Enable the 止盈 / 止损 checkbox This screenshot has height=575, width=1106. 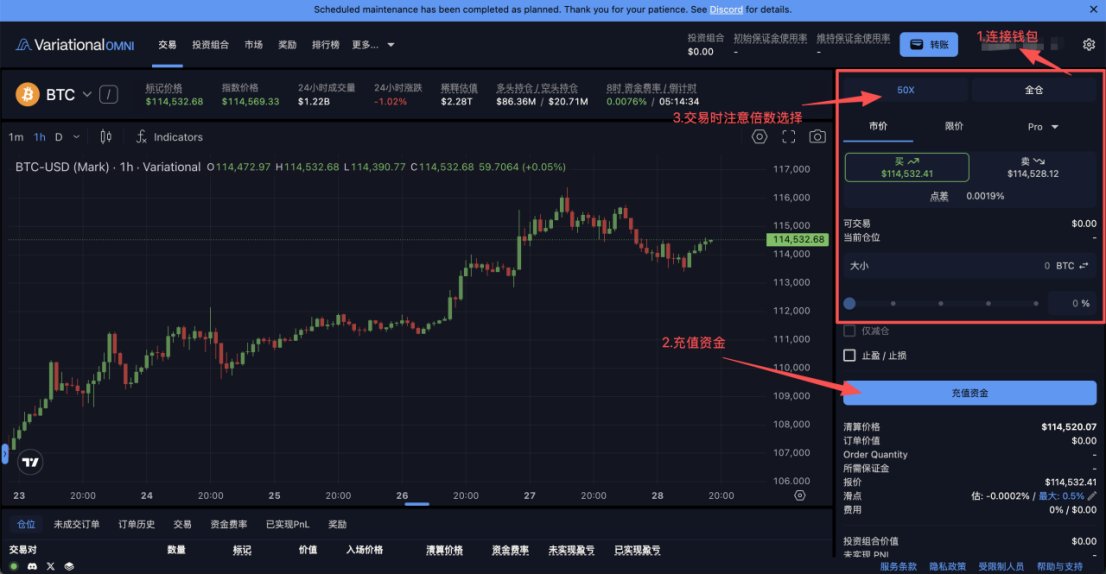849,355
